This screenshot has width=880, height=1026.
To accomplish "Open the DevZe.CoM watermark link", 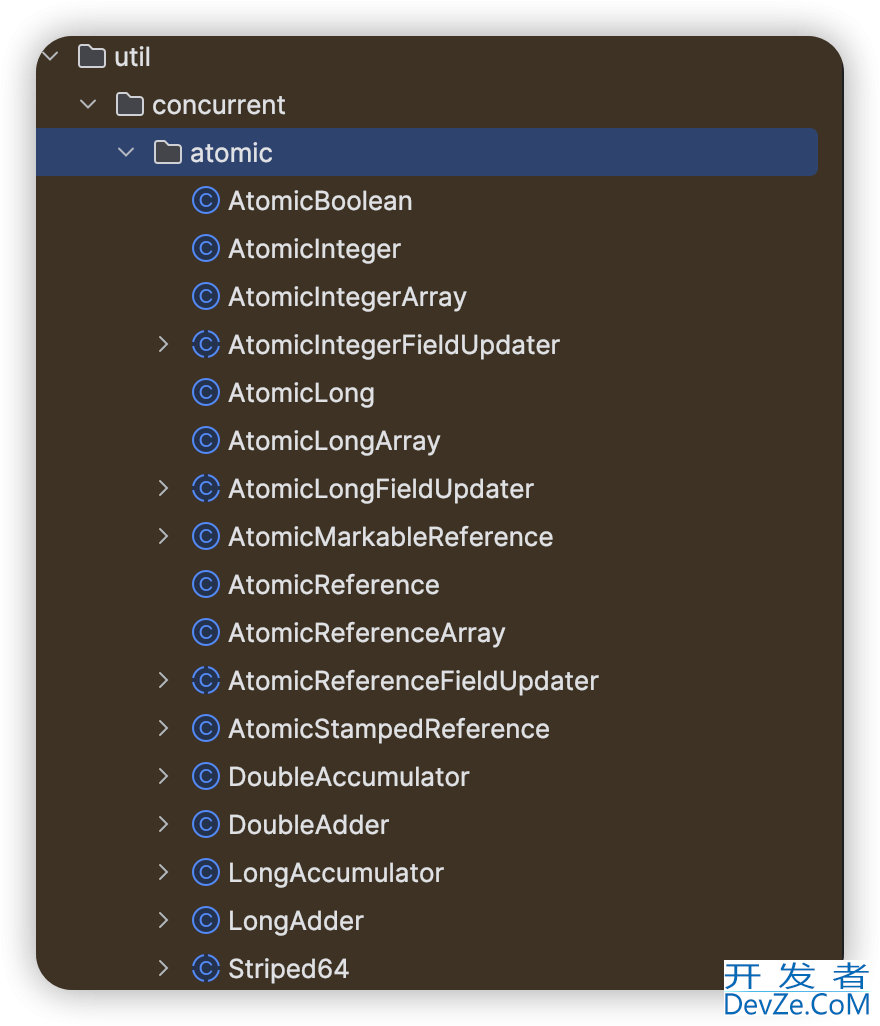I will point(796,990).
